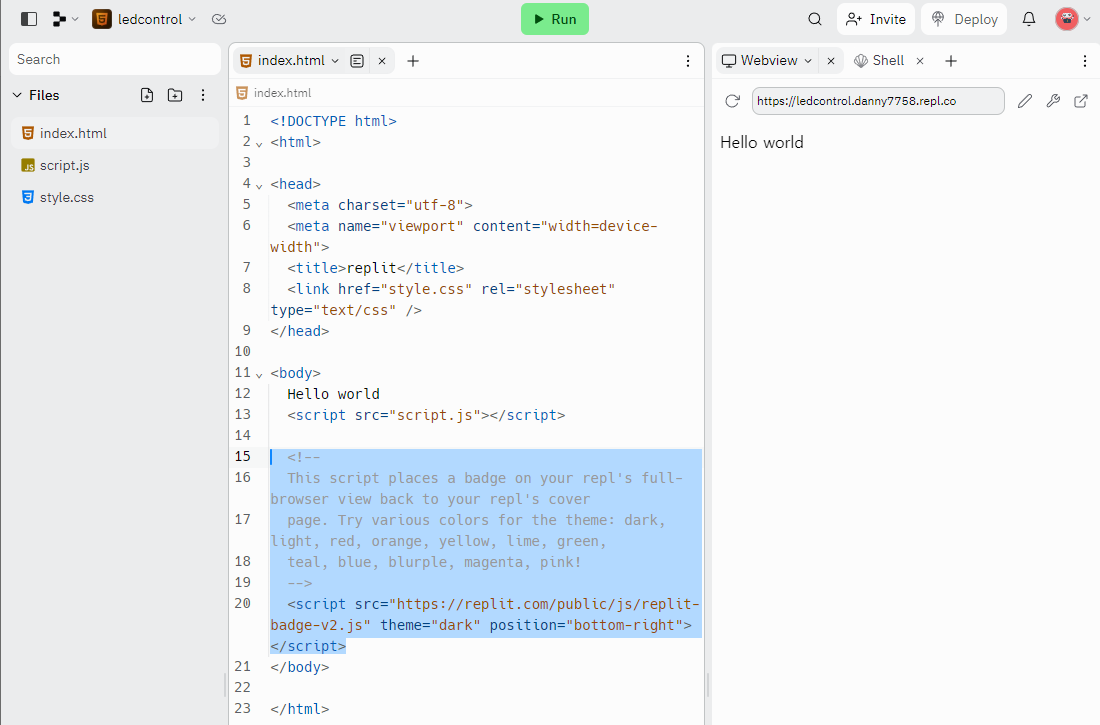This screenshot has width=1100, height=725.
Task: Open Webview tab dropdown chevron
Action: [x=808, y=61]
